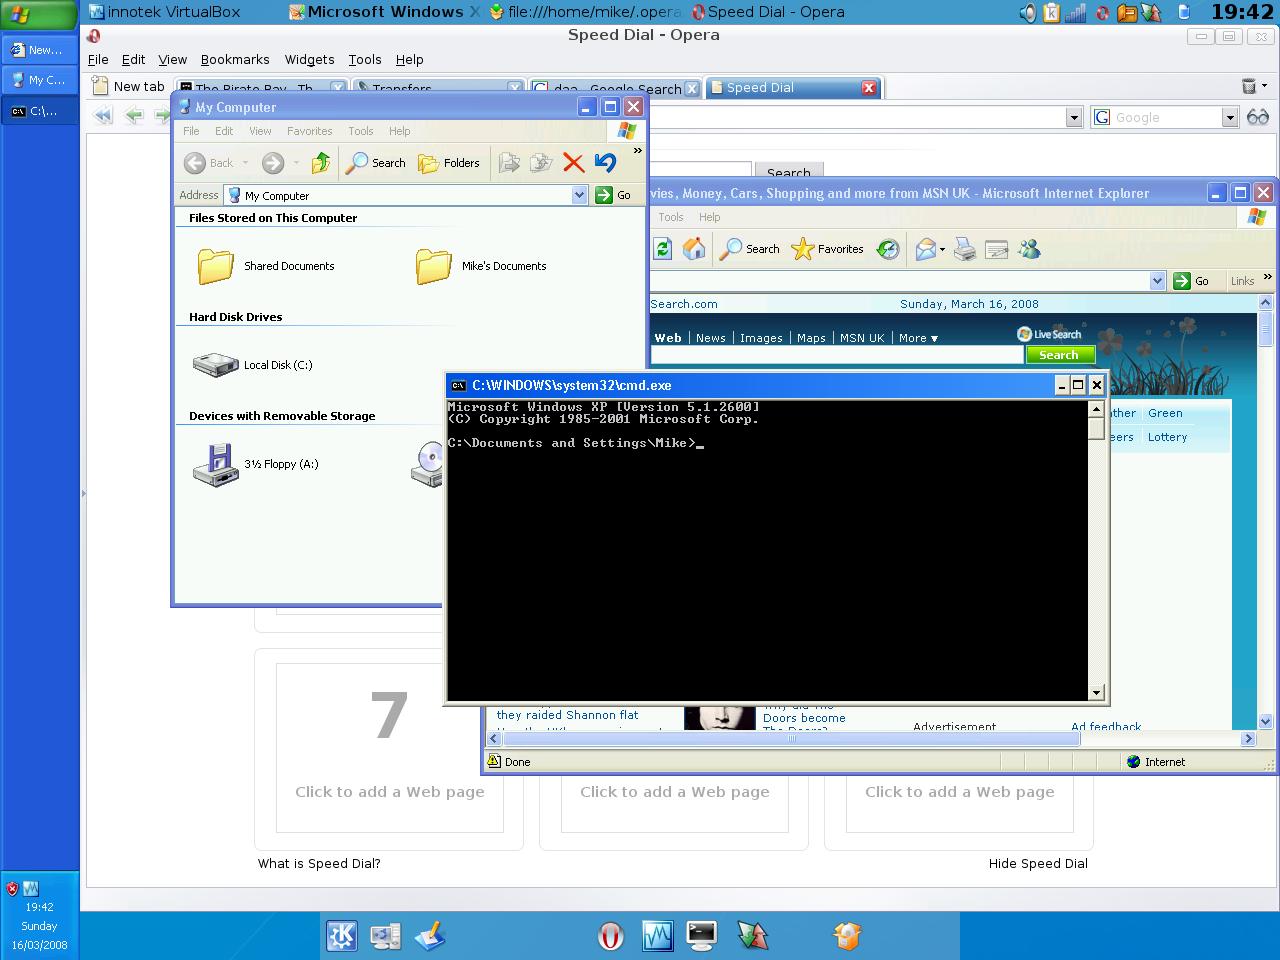Click the Live Search input field on MSN
Screen dimensions: 1280x960
tap(837, 355)
